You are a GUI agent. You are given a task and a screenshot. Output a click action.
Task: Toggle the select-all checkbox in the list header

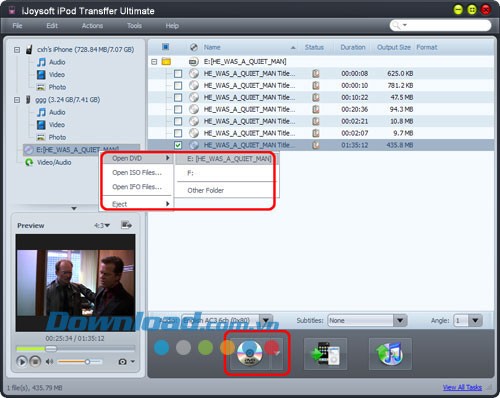pyautogui.click(x=165, y=47)
